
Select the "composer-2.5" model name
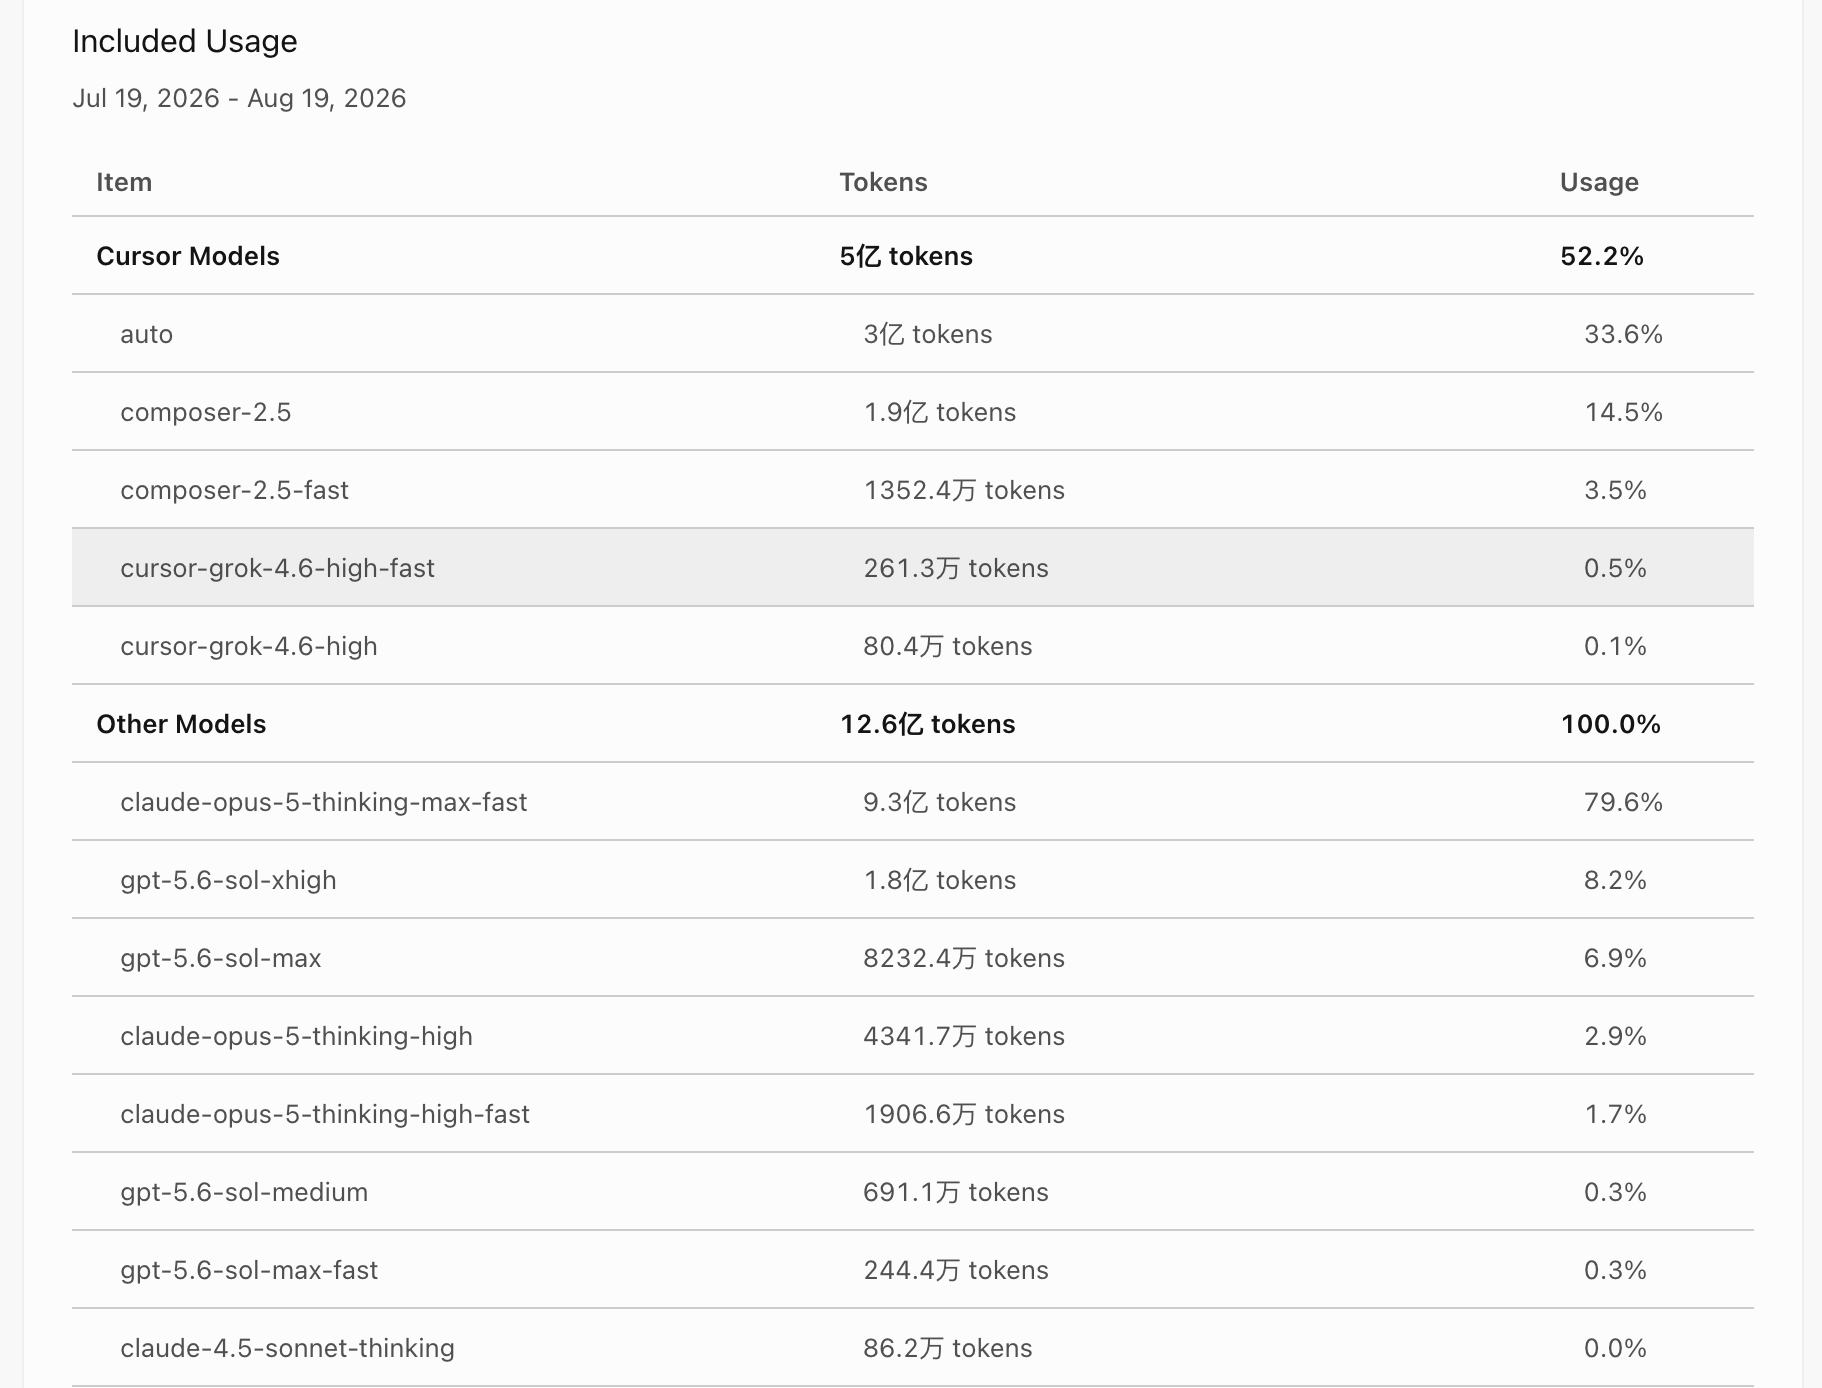pos(205,412)
